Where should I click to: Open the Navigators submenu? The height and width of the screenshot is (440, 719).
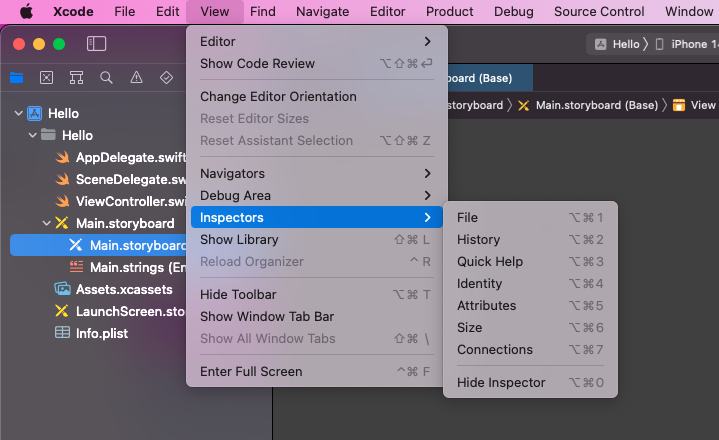[316, 173]
